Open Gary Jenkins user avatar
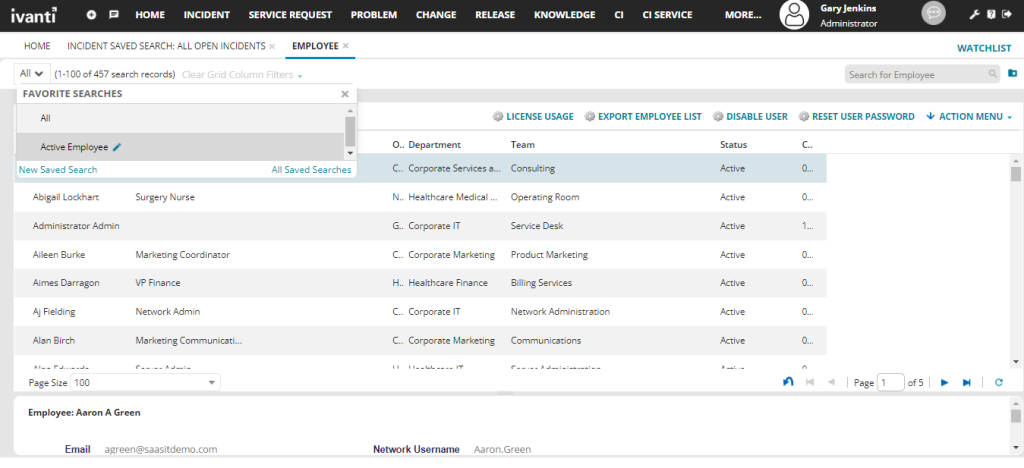The height and width of the screenshot is (468, 1024). (x=794, y=15)
